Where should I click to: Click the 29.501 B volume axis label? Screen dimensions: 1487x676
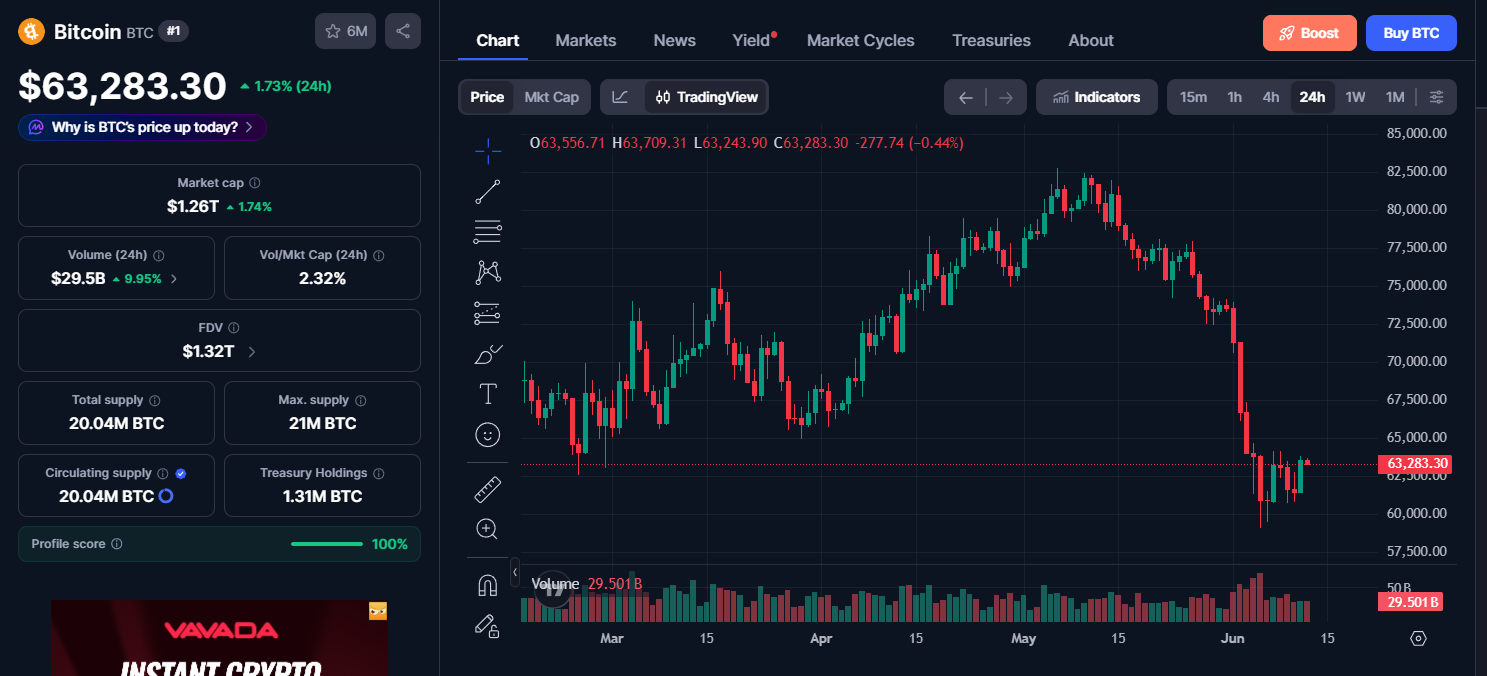coord(1411,602)
